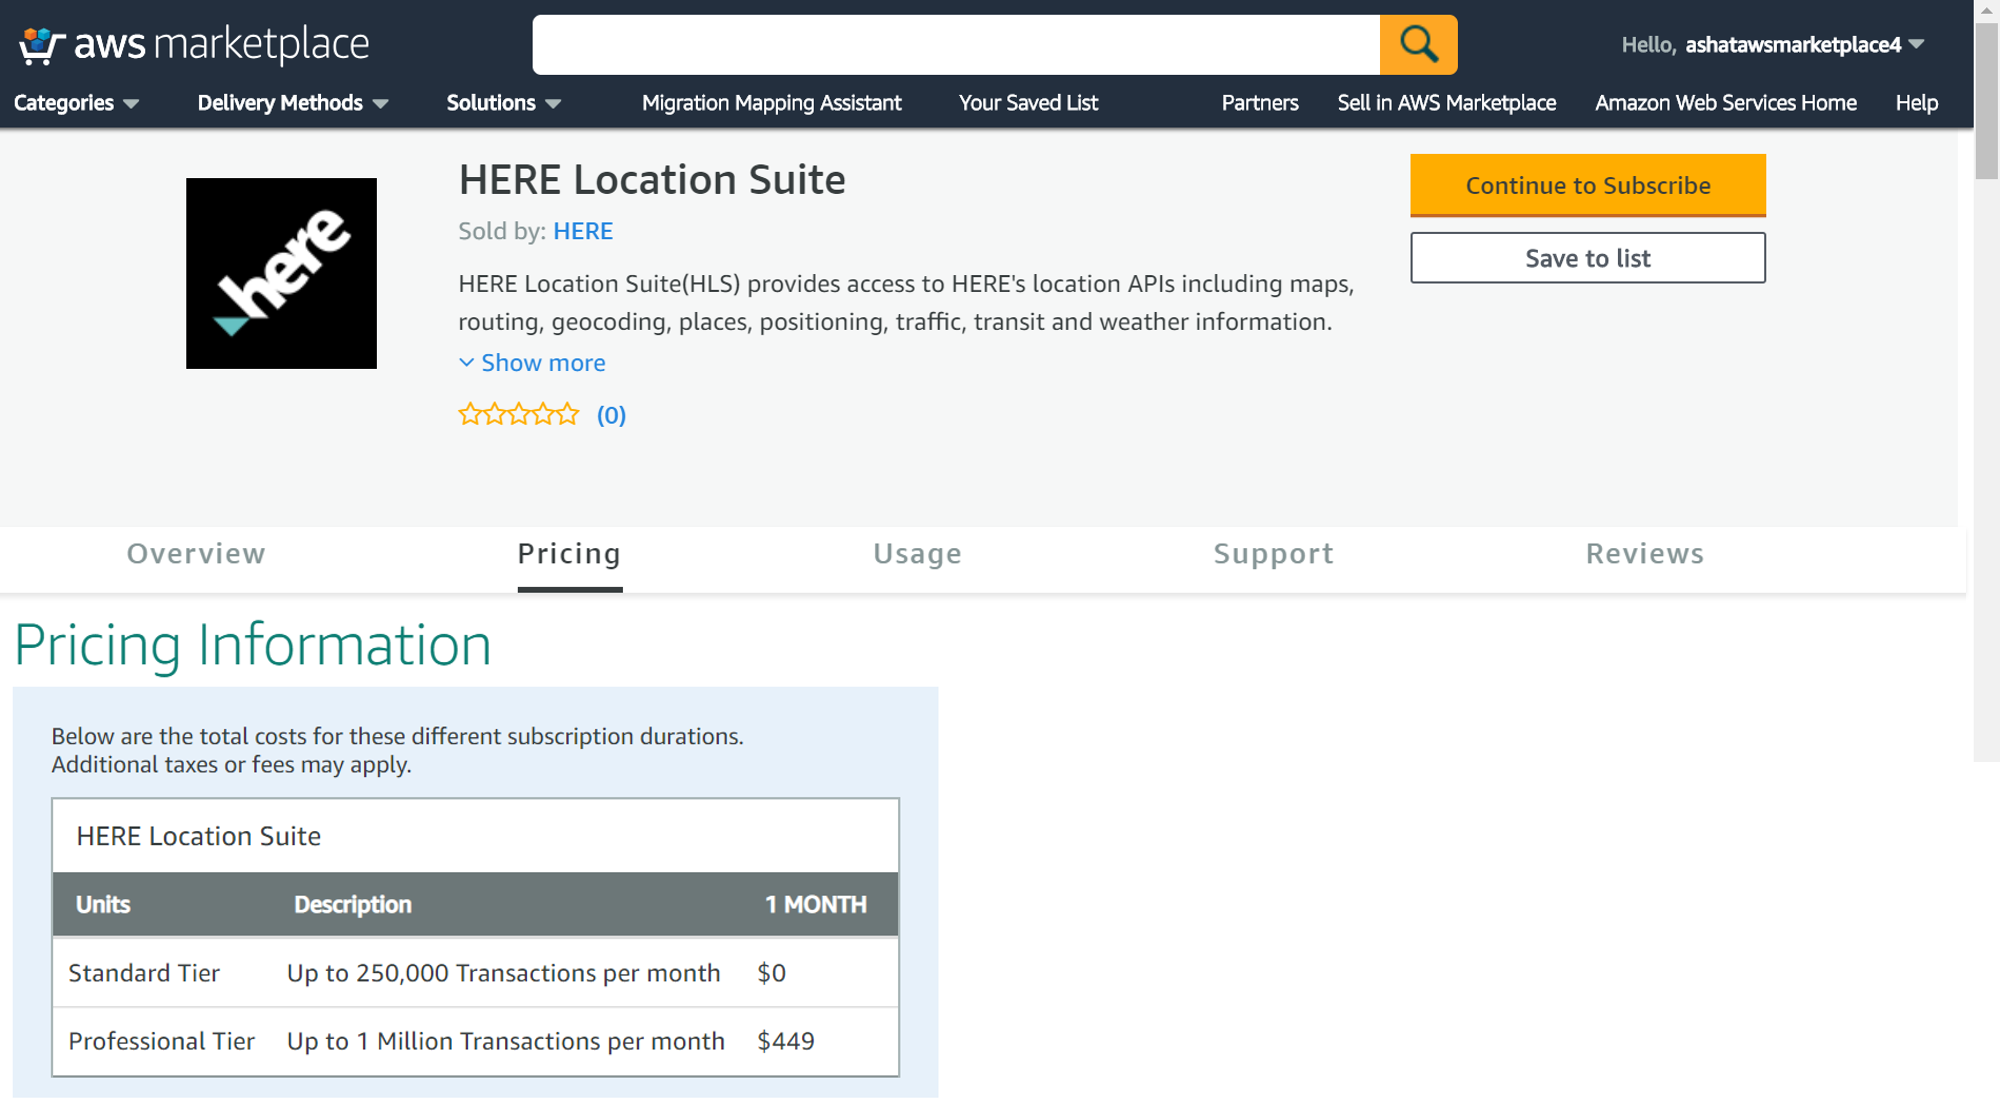Click into the marketplace search field
Image resolution: width=2000 pixels, height=1120 pixels.
click(x=956, y=45)
